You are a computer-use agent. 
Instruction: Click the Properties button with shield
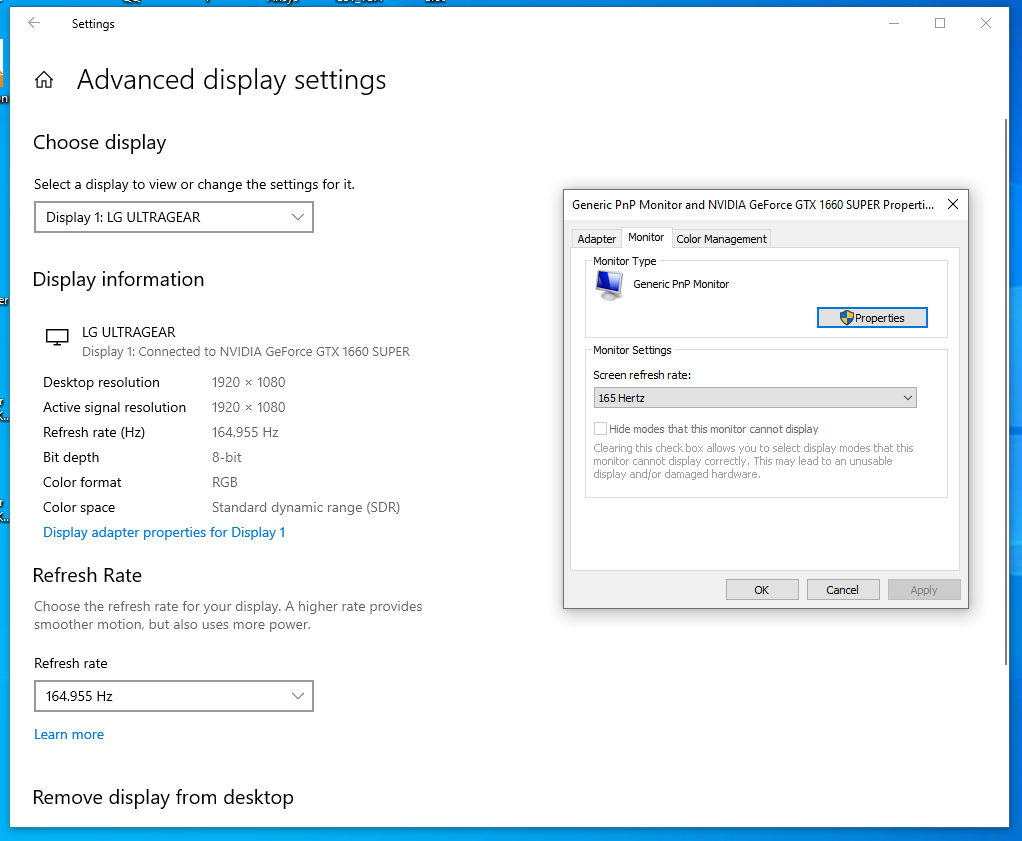click(x=872, y=317)
